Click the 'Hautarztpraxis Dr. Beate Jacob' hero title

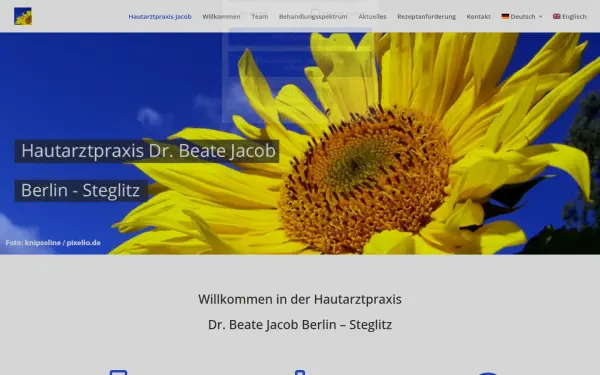[147, 151]
